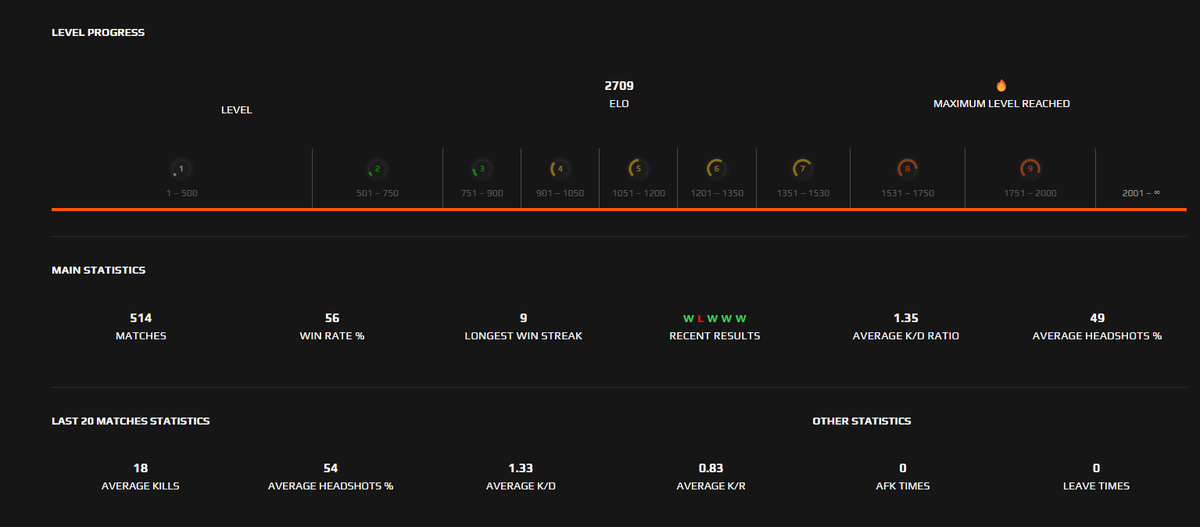Click the flame icon above Maximum Level Reached

[1001, 86]
